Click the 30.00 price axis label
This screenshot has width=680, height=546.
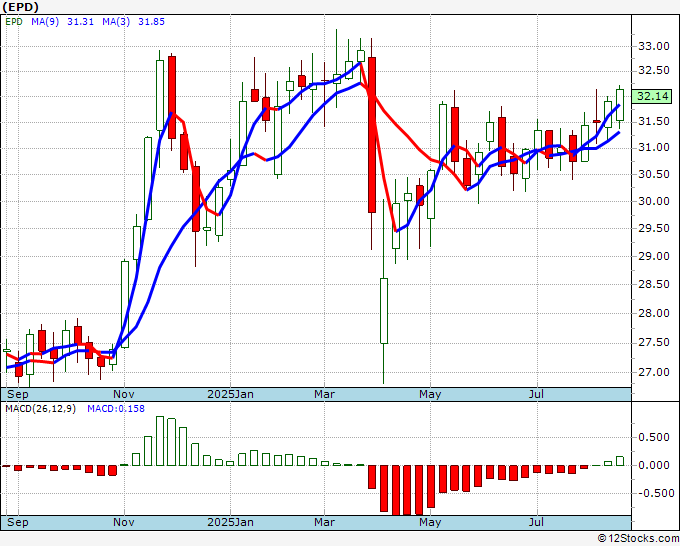pyautogui.click(x=654, y=201)
